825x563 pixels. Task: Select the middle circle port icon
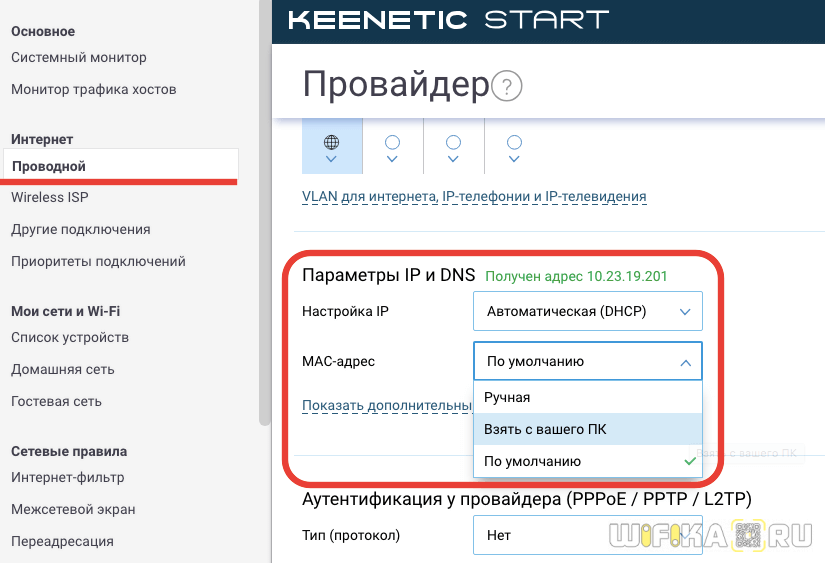(x=453, y=148)
